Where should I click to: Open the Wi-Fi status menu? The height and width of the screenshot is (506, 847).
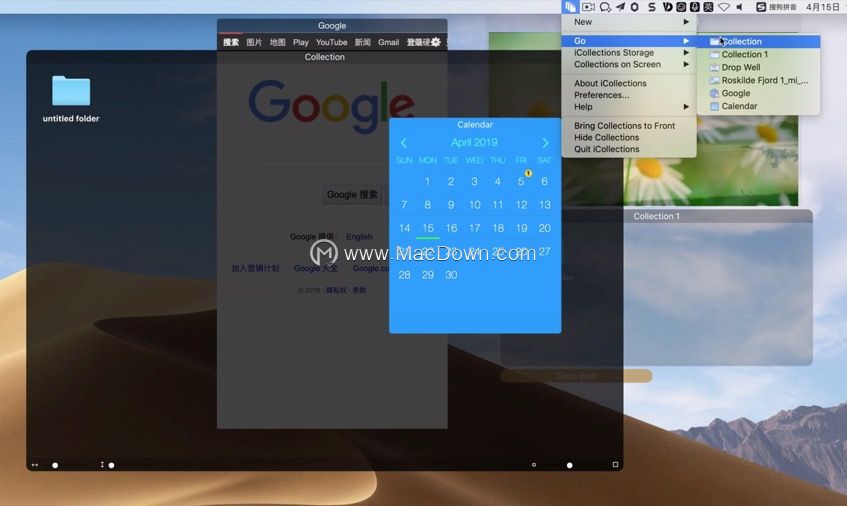click(x=724, y=7)
